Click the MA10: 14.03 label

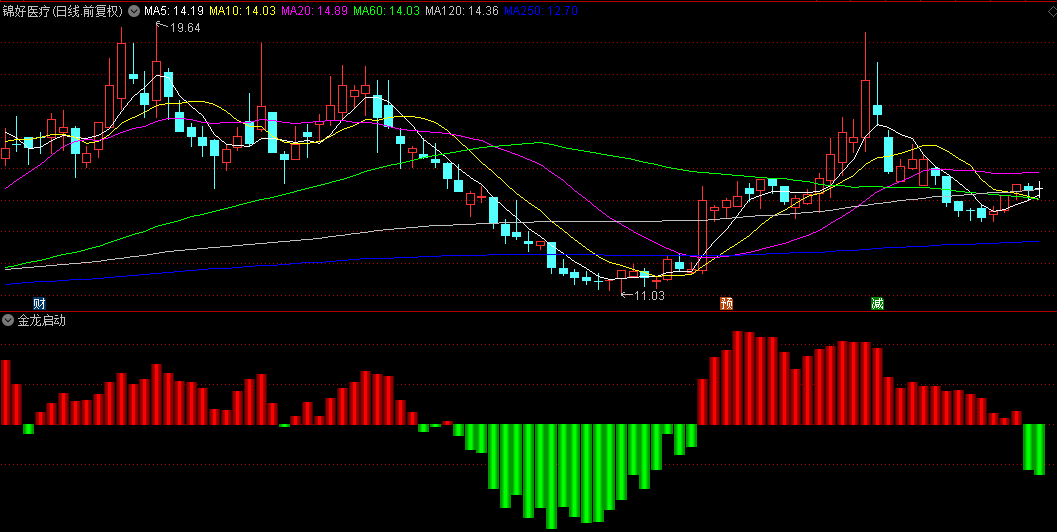tap(243, 11)
